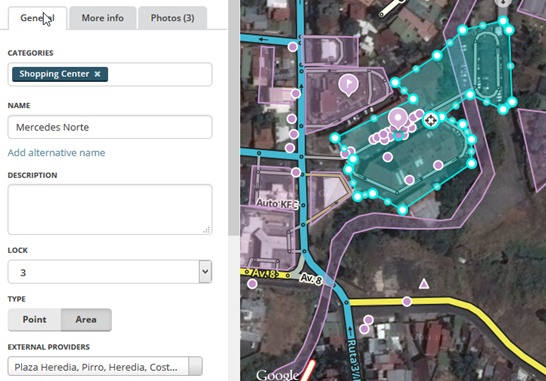546x381 pixels.
Task: Select the purple point on yellow road
Action: point(407,301)
